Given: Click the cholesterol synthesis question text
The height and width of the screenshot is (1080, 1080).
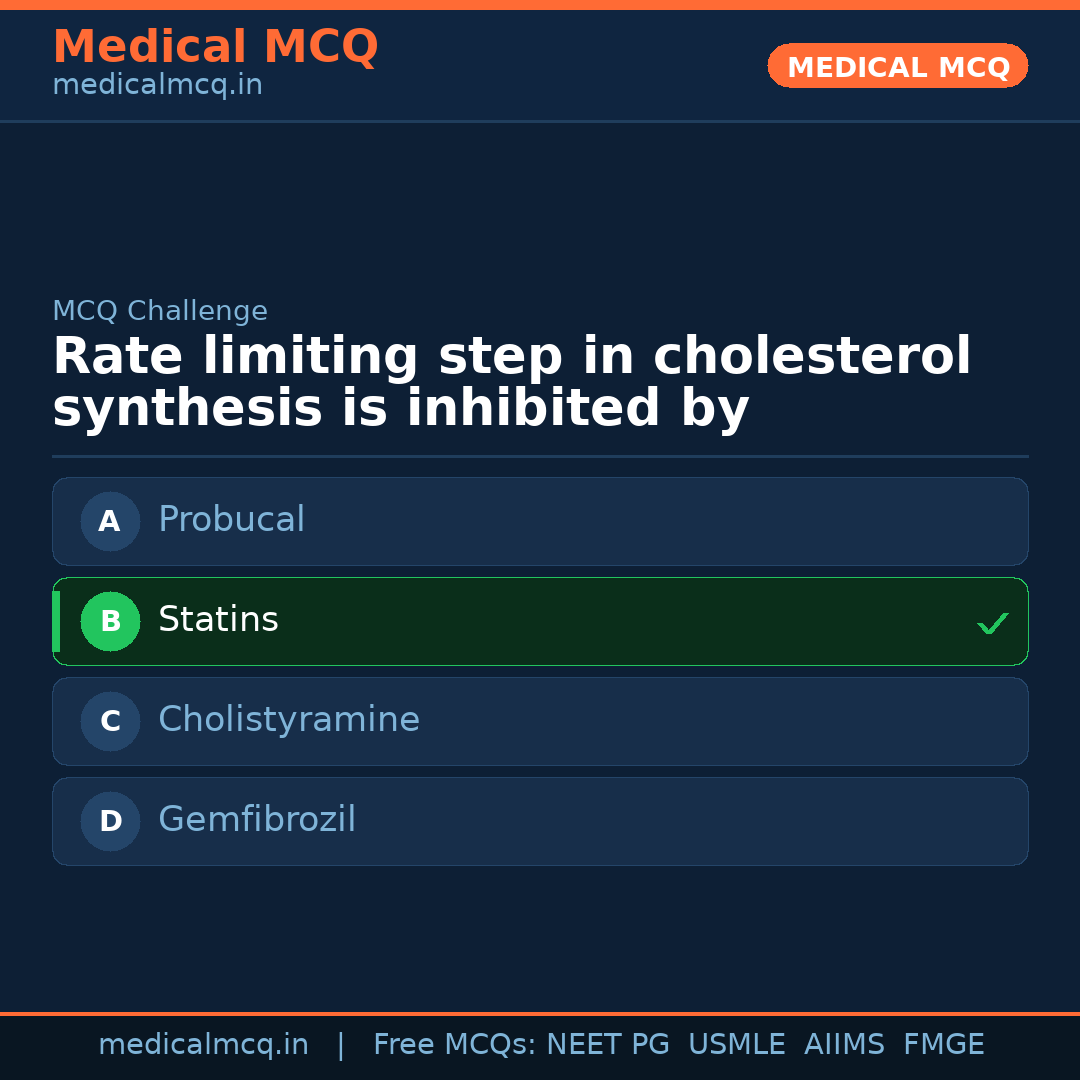Looking at the screenshot, I should coord(510,383).
